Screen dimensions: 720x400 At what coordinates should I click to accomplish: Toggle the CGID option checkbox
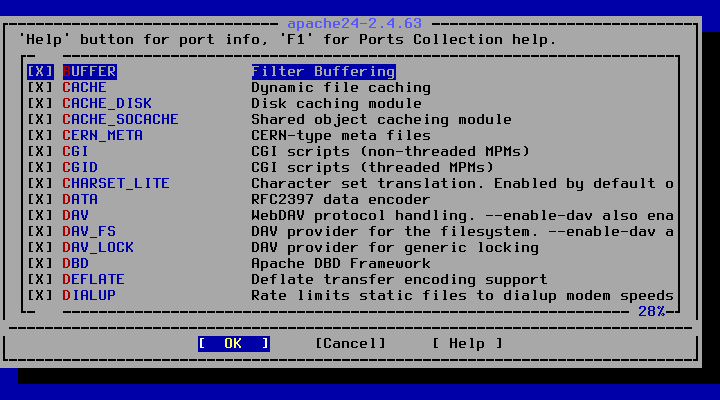click(x=40, y=168)
